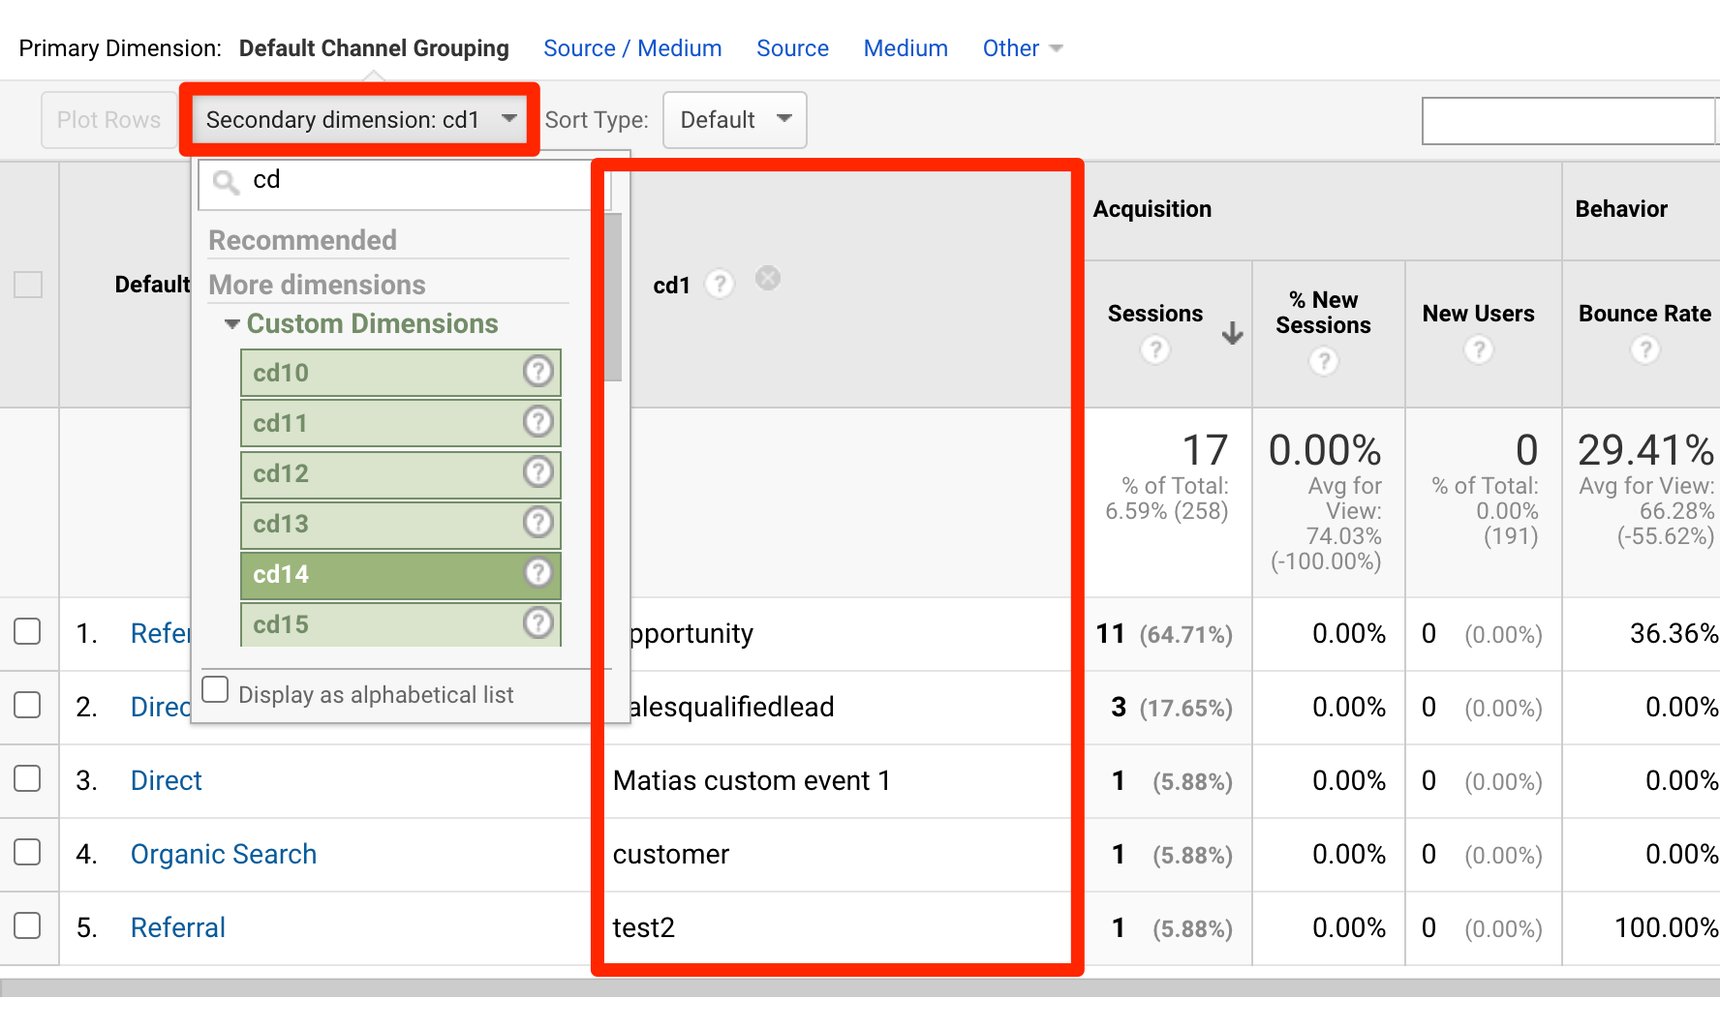
Task: Click the magnifier icon in the dimension search box
Action: point(224,182)
